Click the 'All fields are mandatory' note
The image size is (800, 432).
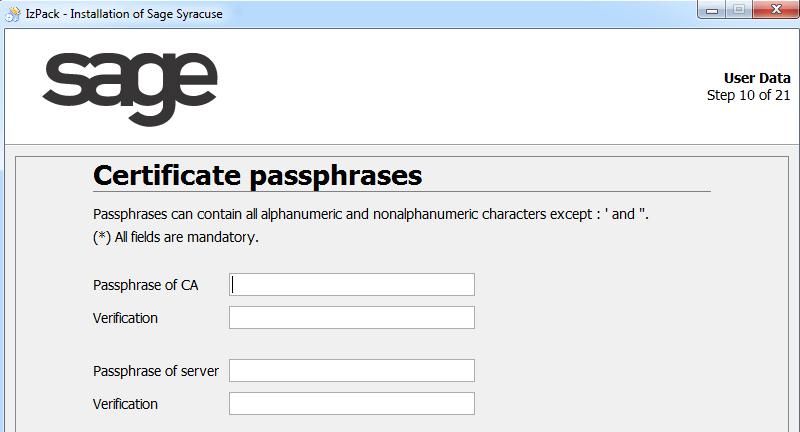click(x=176, y=237)
